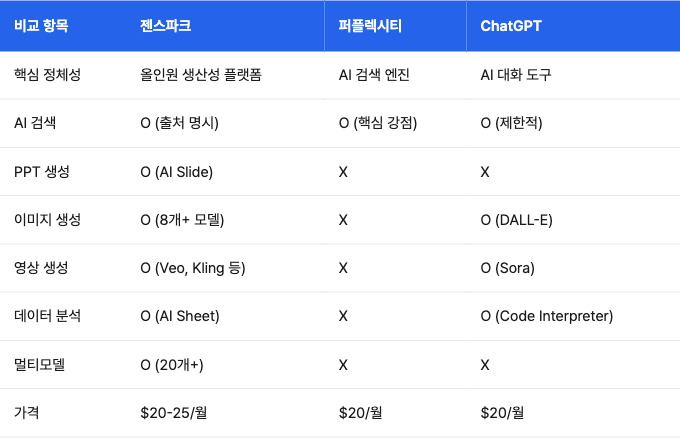This screenshot has width=680, height=438.
Task: Select the ChatGPT column header
Action: click(511, 26)
